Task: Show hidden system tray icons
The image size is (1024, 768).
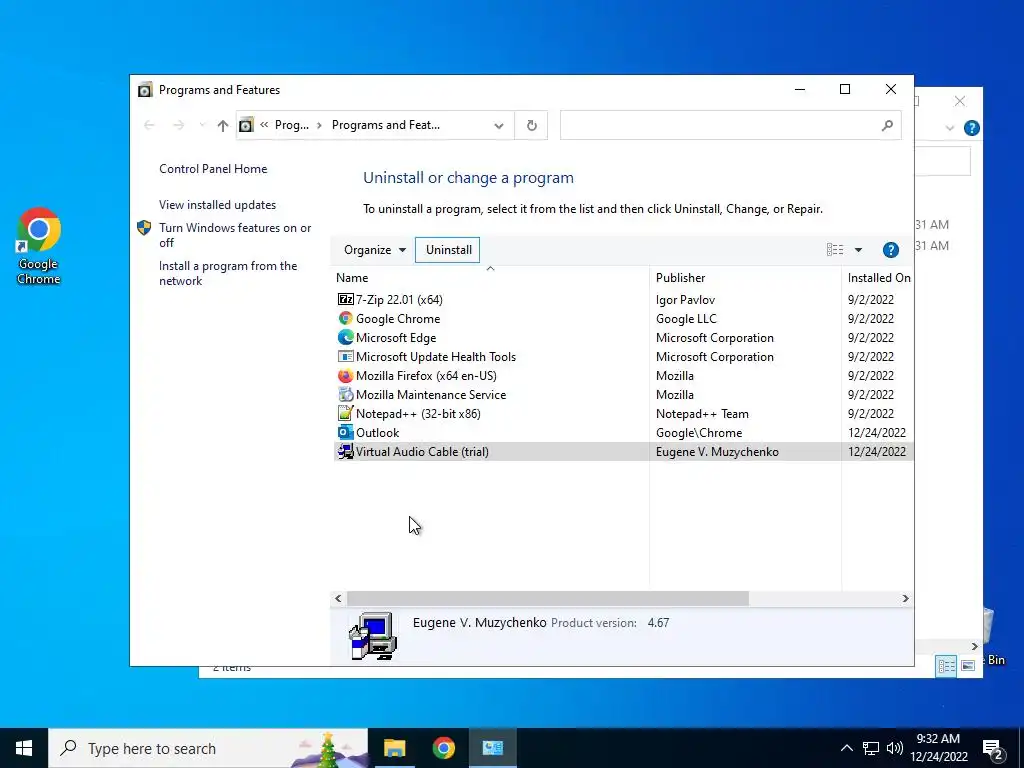Action: (x=846, y=748)
